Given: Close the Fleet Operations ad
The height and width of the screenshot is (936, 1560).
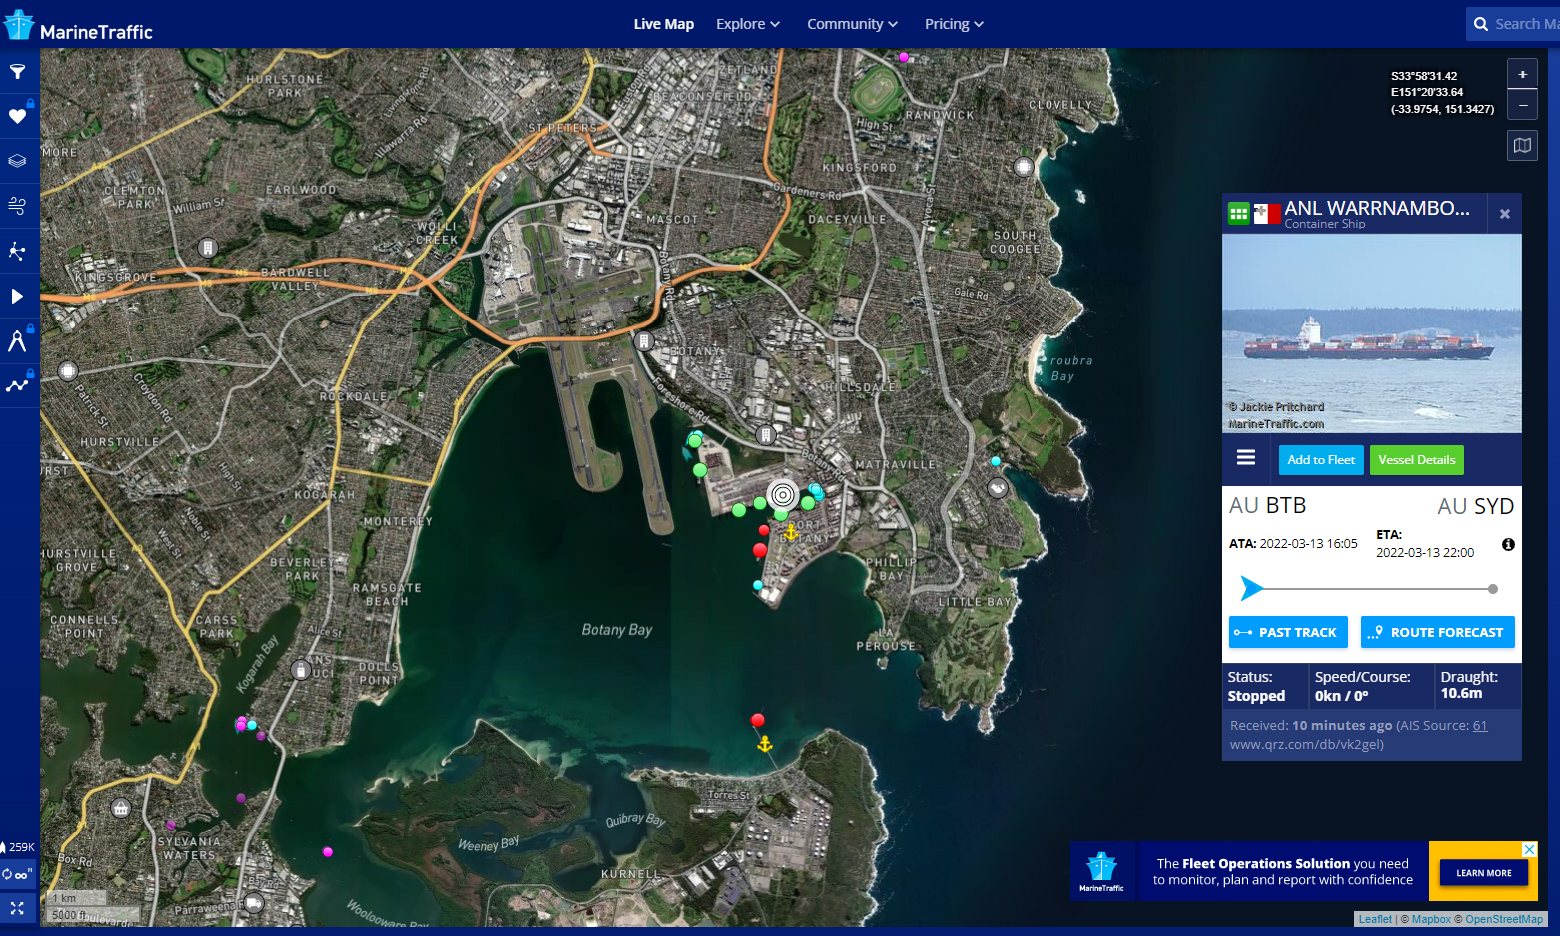Looking at the screenshot, I should [1529, 849].
